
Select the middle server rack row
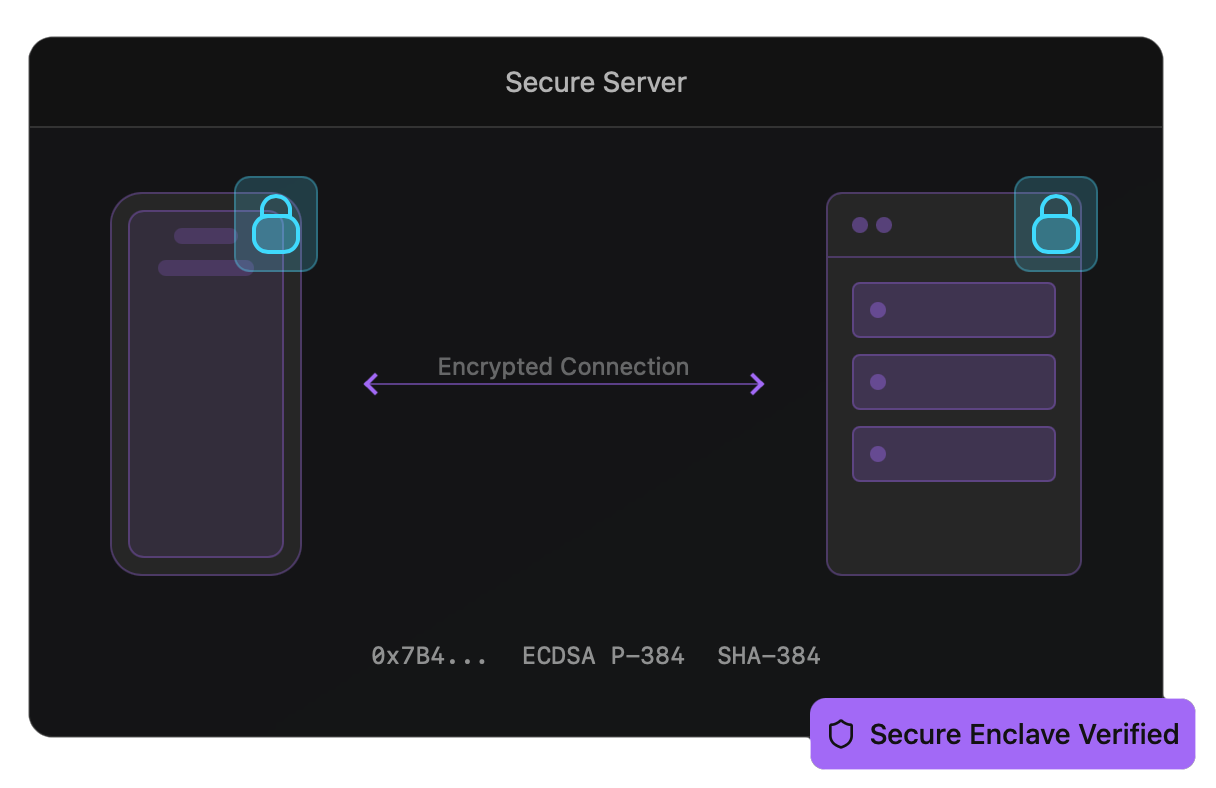954,382
